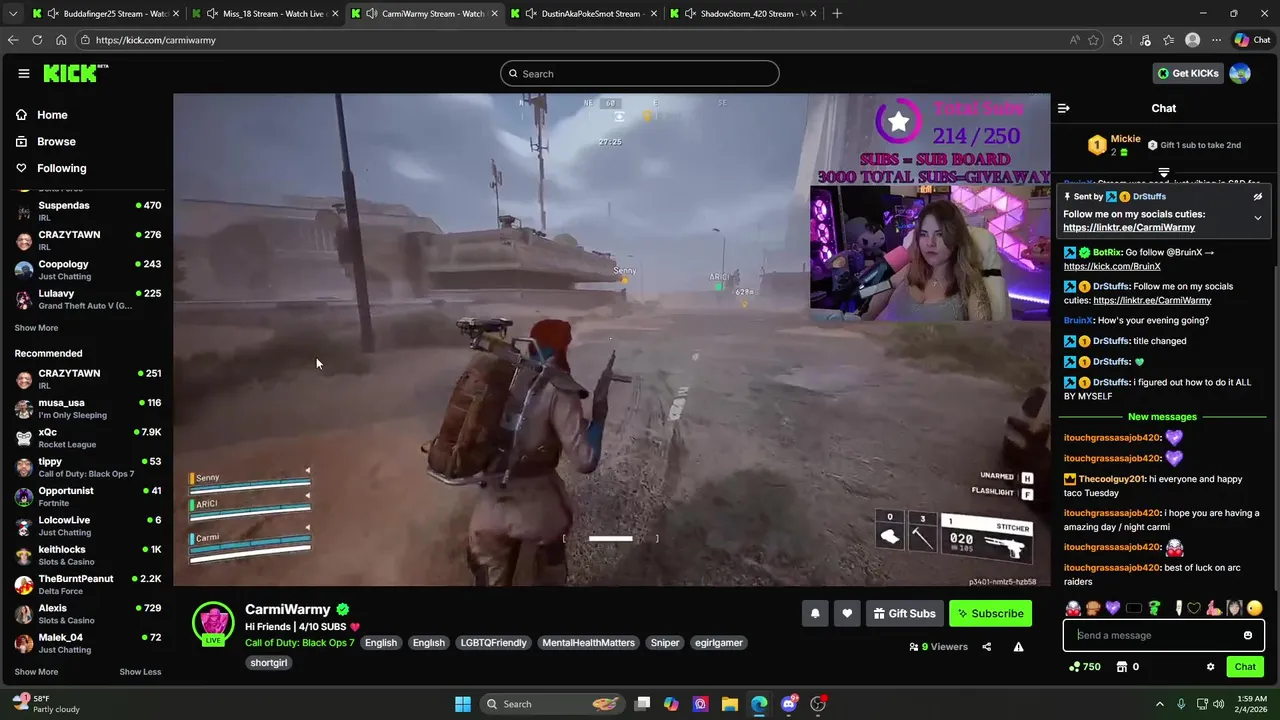
Task: Report the stream with warning triangle
Action: pos(1018,647)
